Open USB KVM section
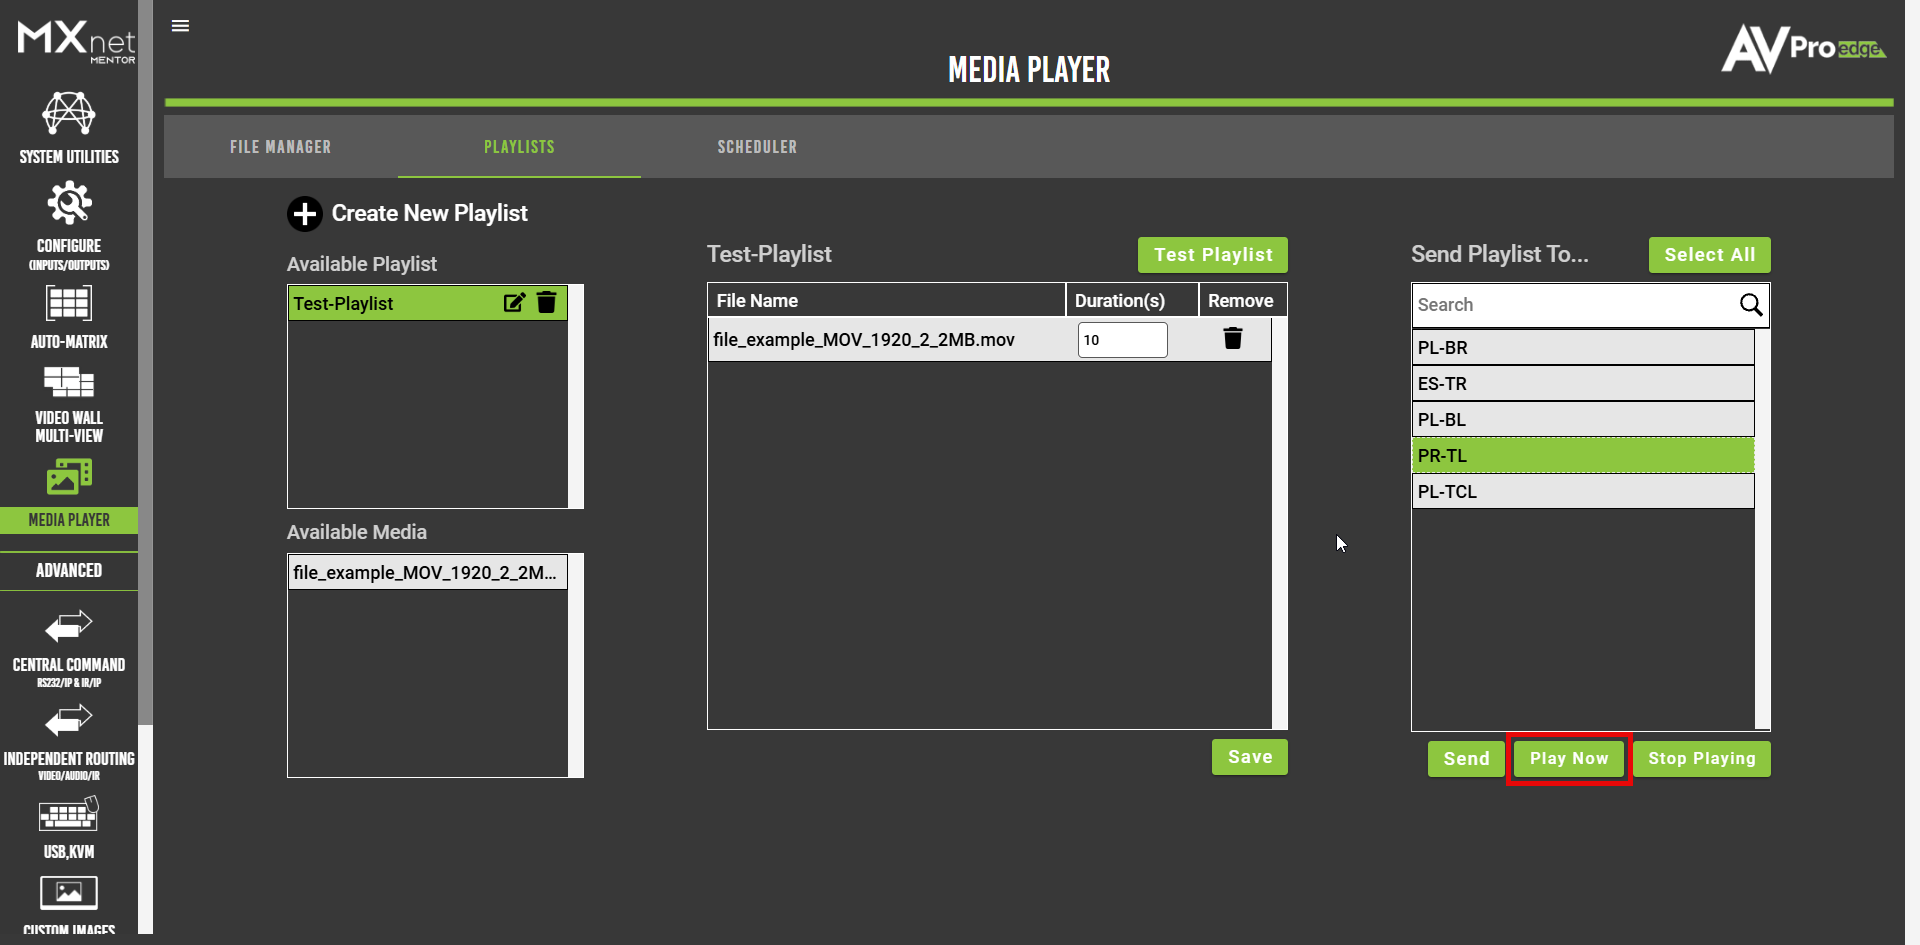 (x=69, y=826)
